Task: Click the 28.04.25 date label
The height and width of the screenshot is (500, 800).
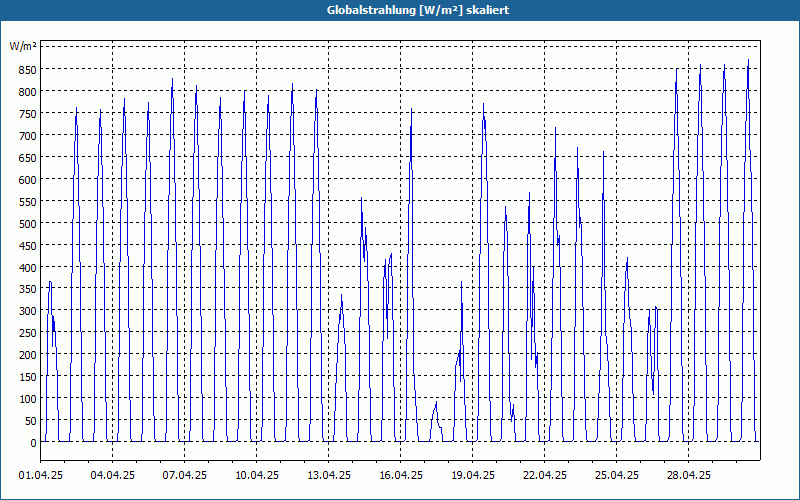Action: pyautogui.click(x=688, y=476)
